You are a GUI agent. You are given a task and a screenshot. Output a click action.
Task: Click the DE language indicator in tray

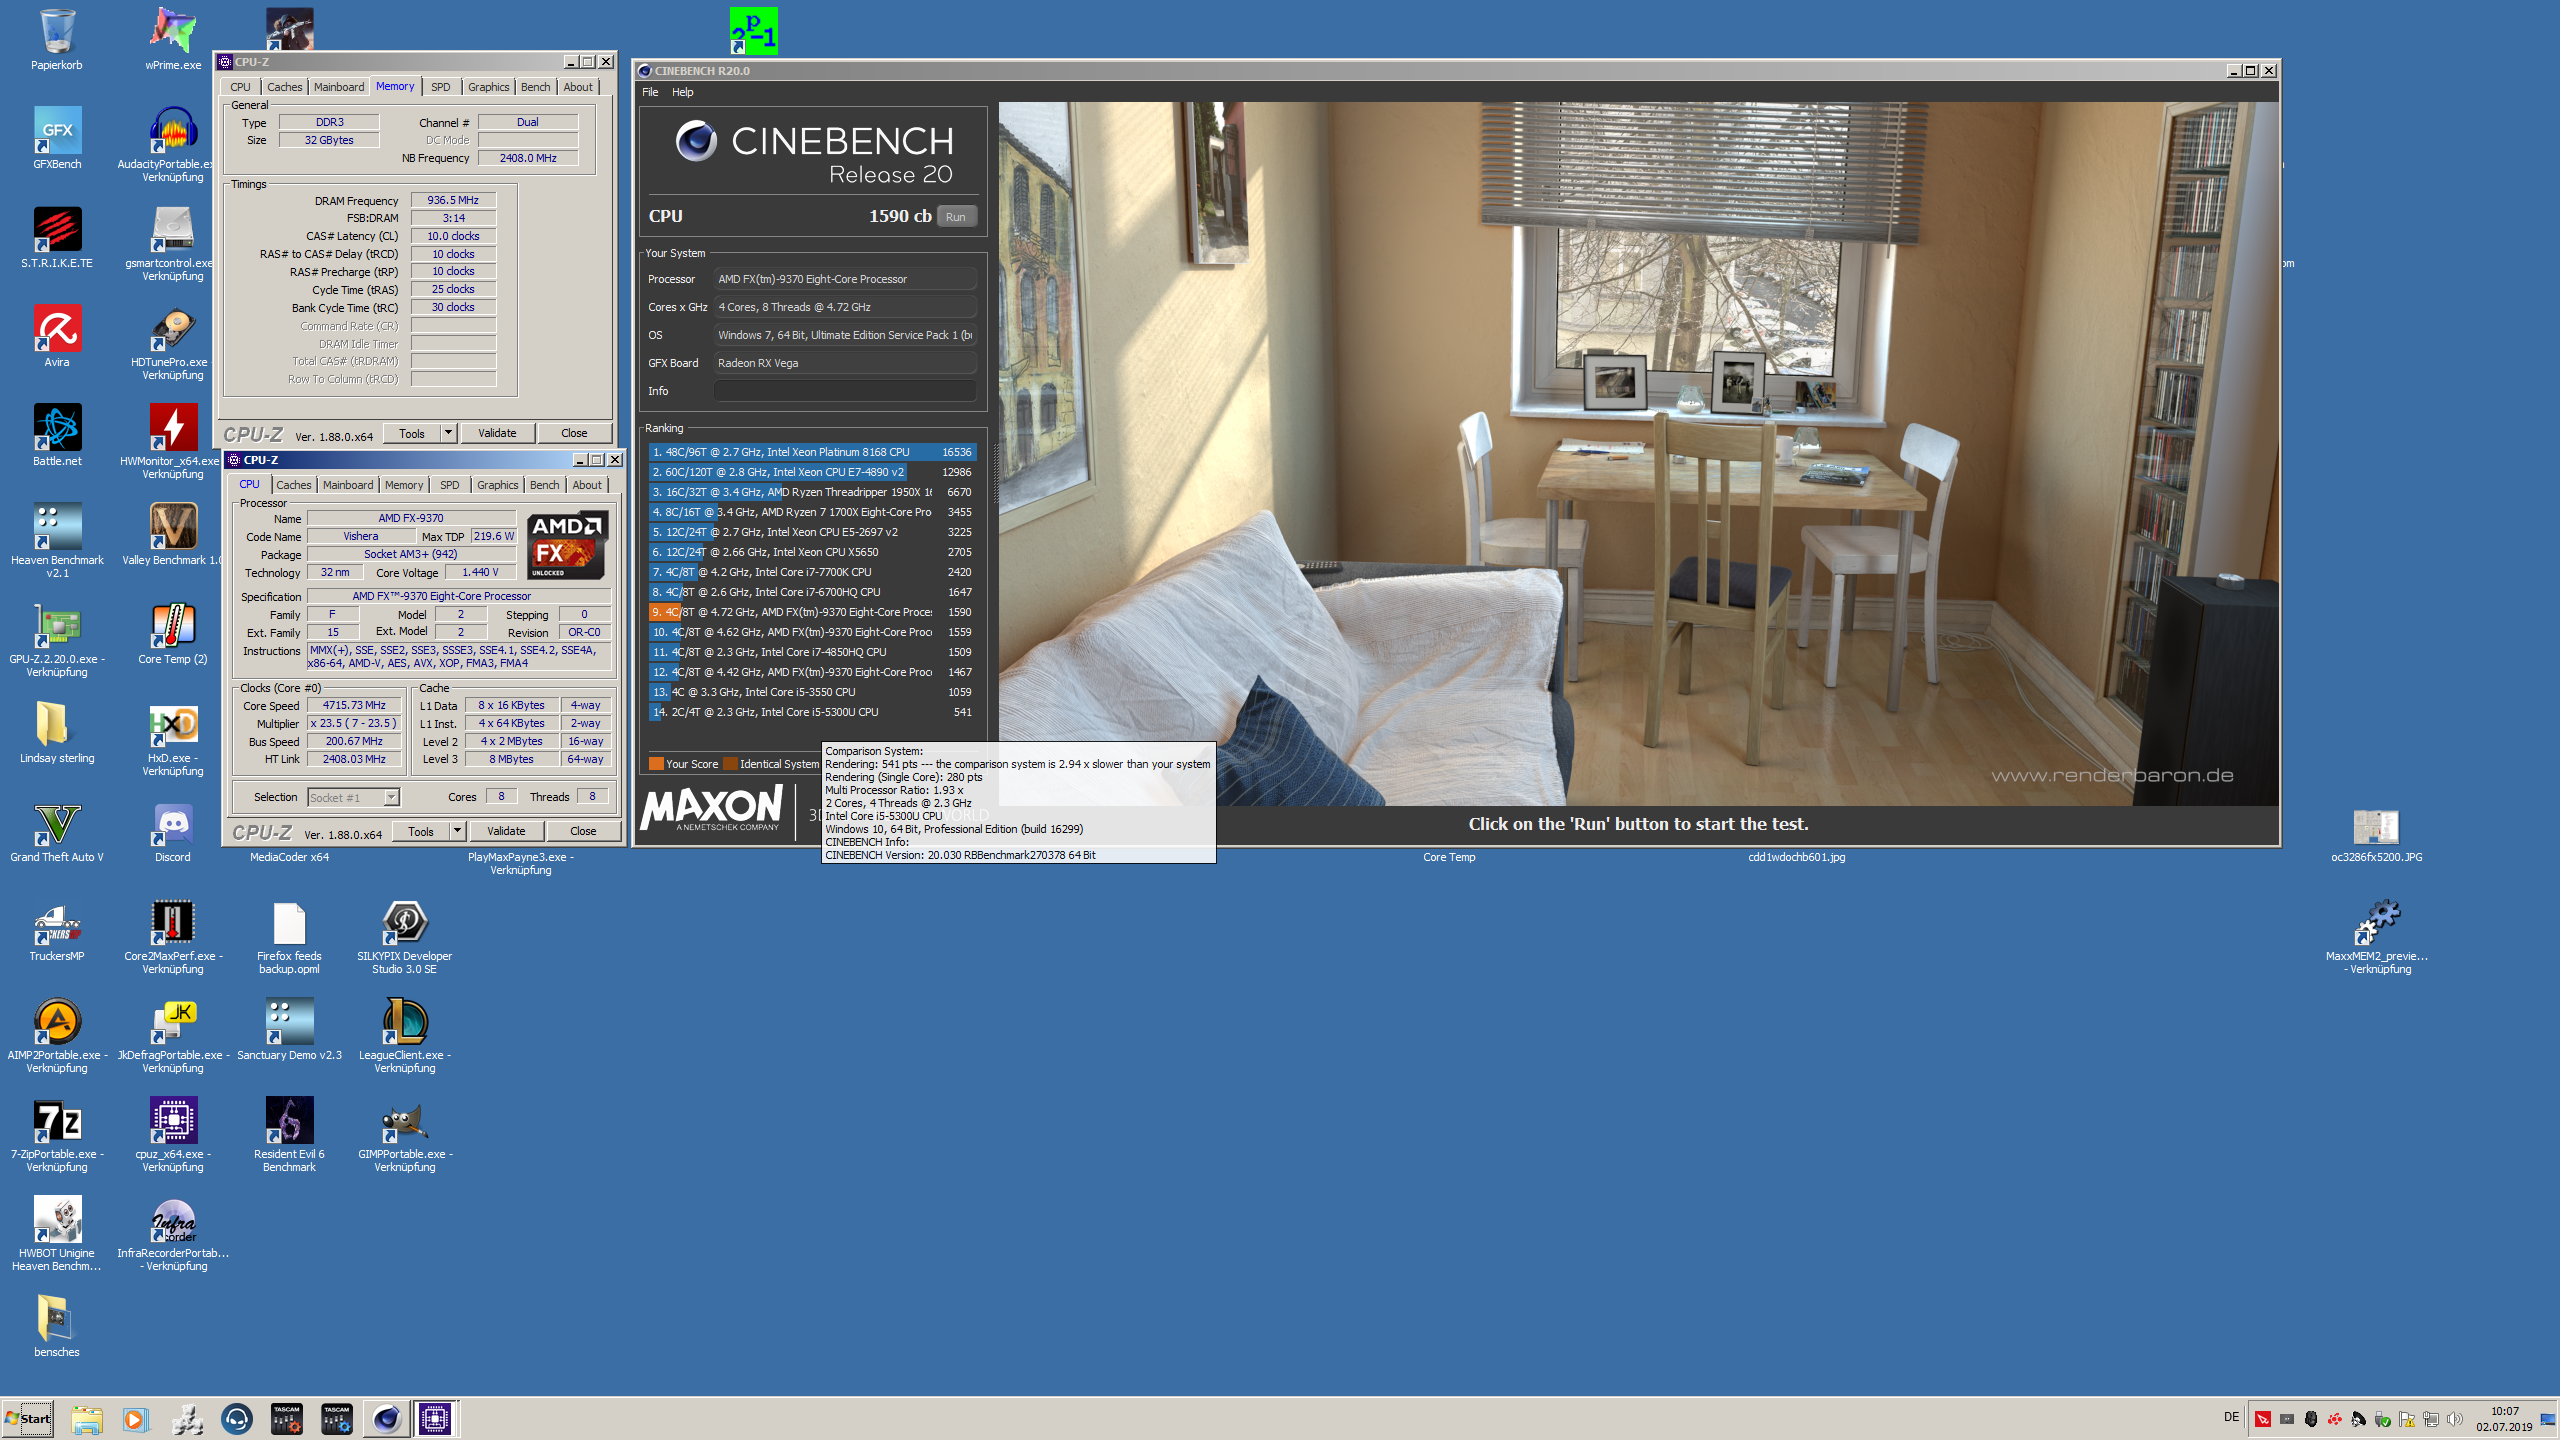[x=2231, y=1417]
